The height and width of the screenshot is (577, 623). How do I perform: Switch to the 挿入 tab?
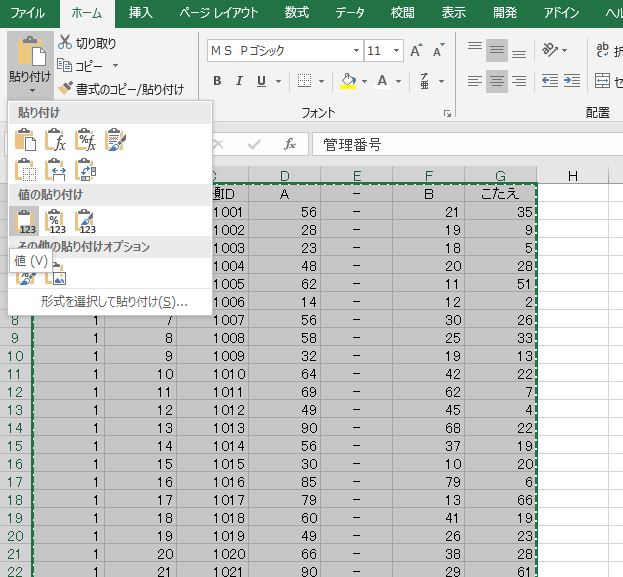[141, 13]
